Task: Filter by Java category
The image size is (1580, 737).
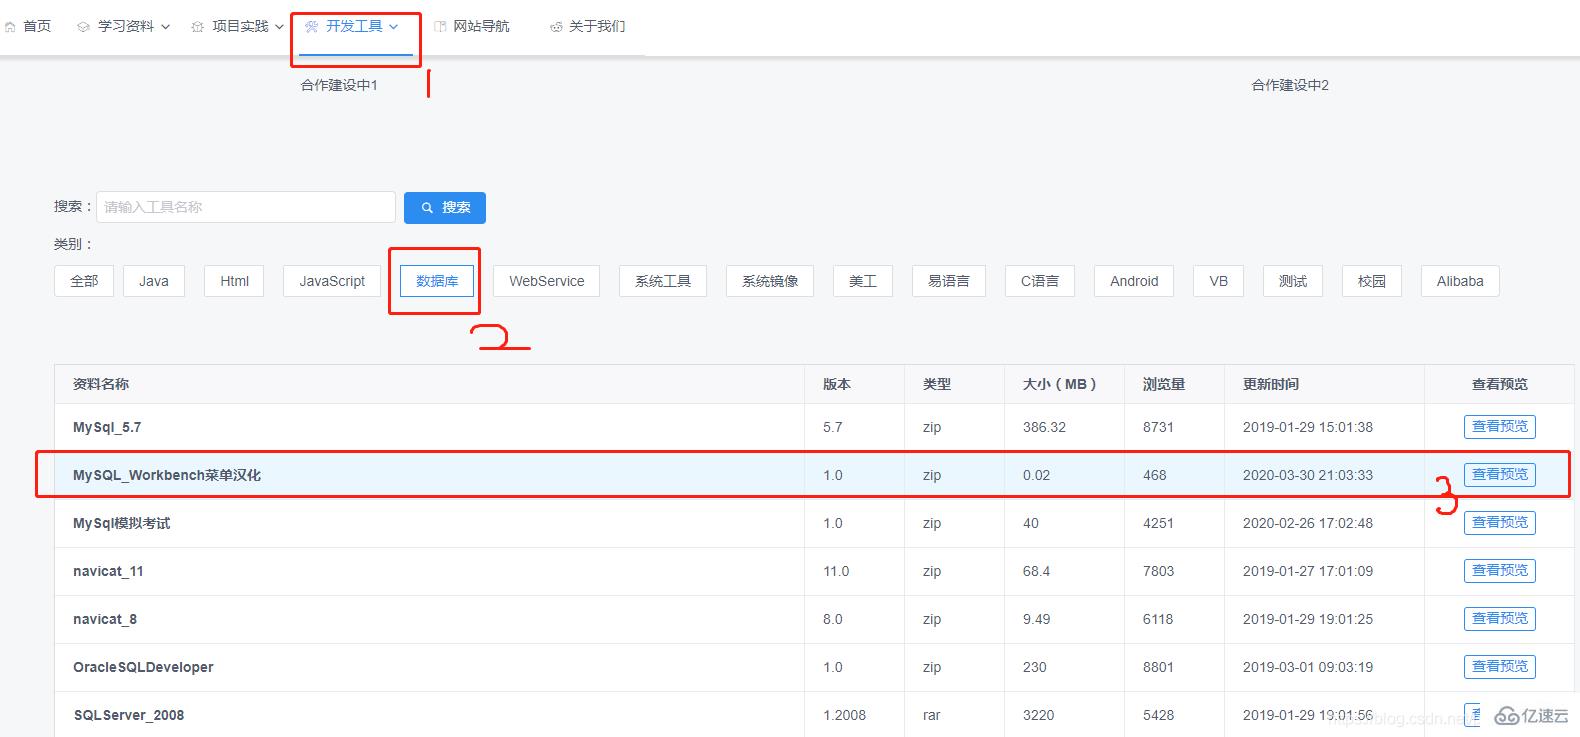Action: point(154,281)
